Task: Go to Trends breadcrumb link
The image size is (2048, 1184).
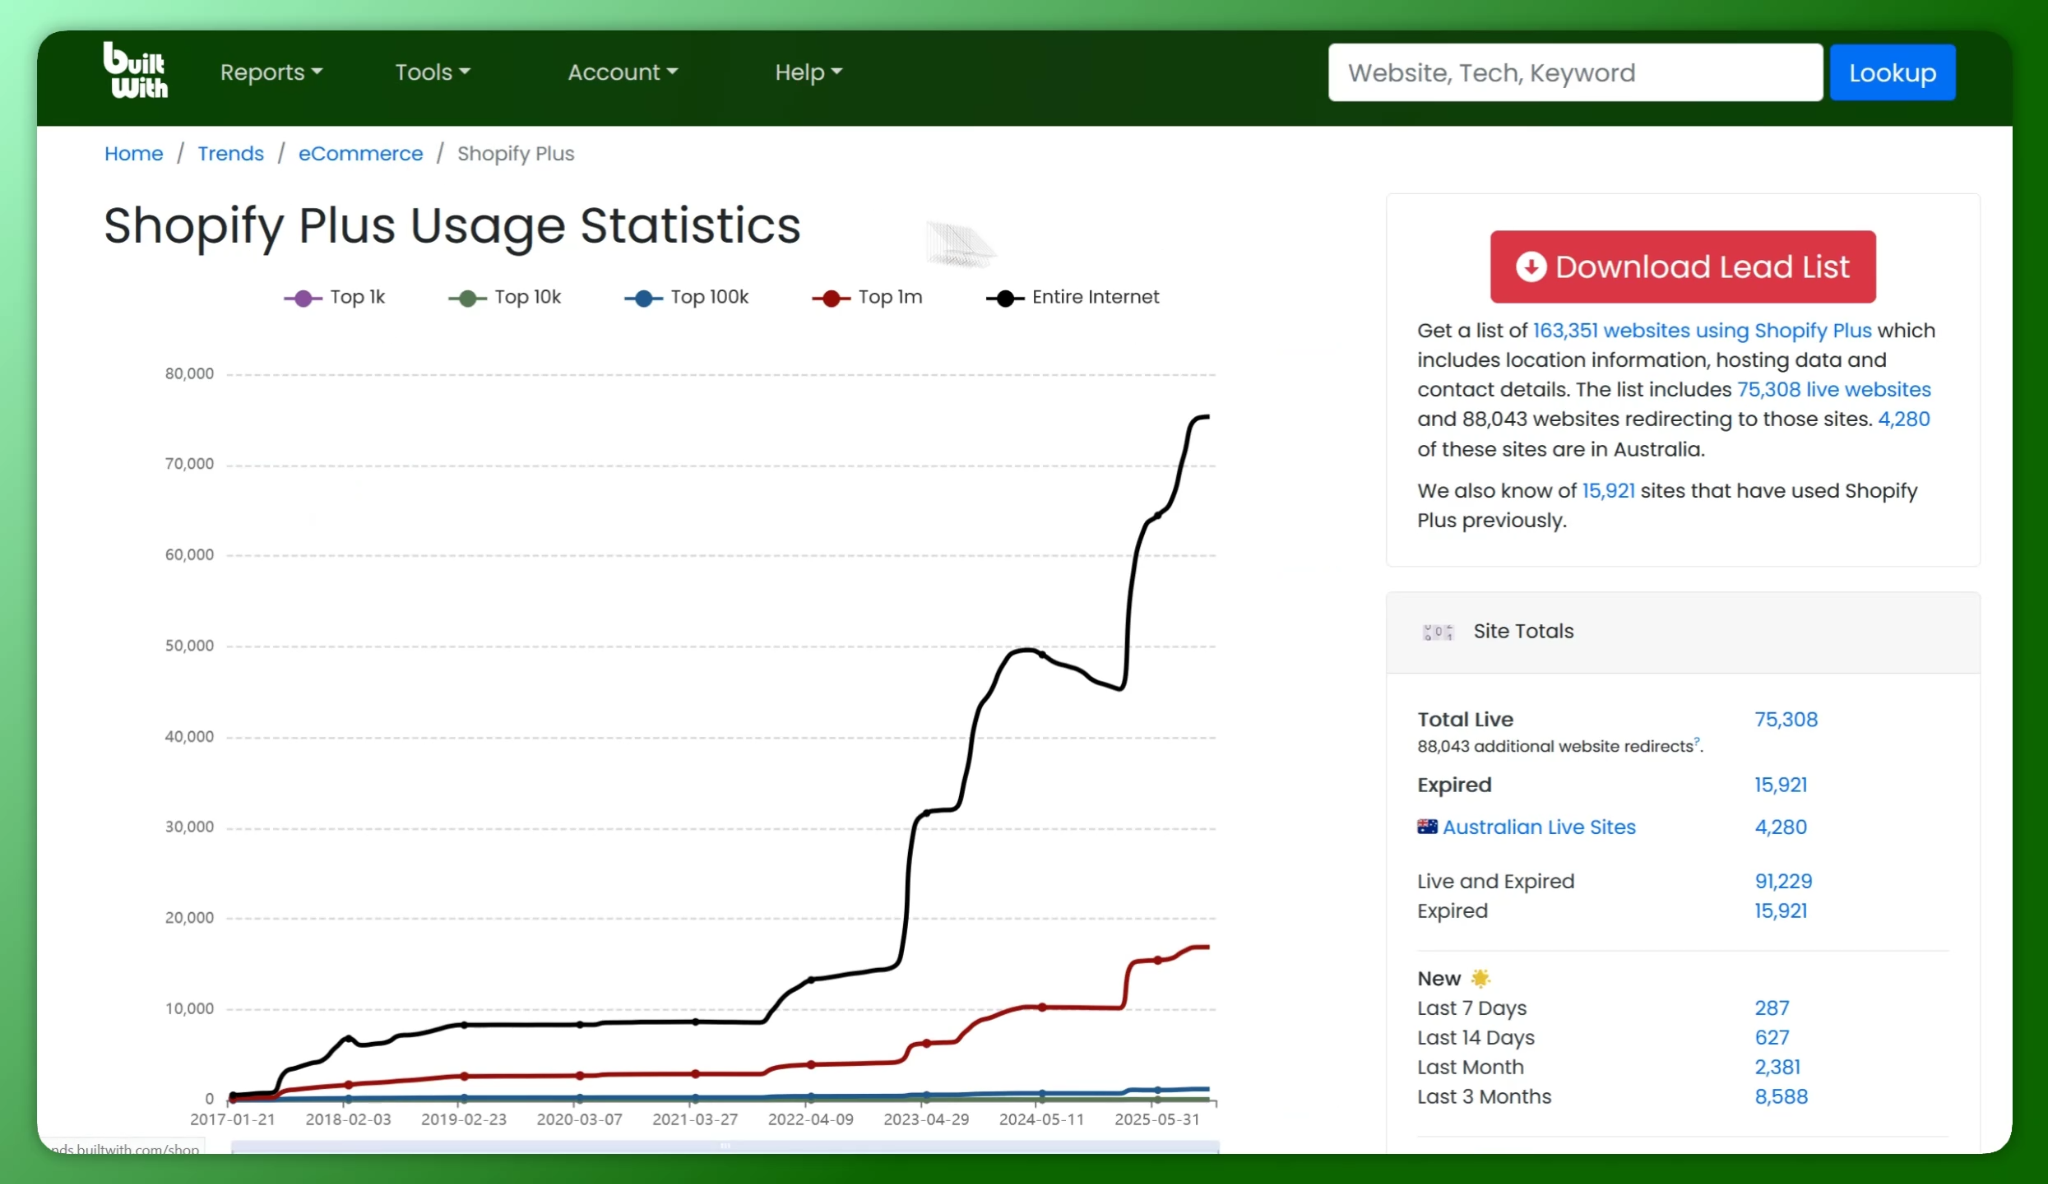Action: coord(230,153)
